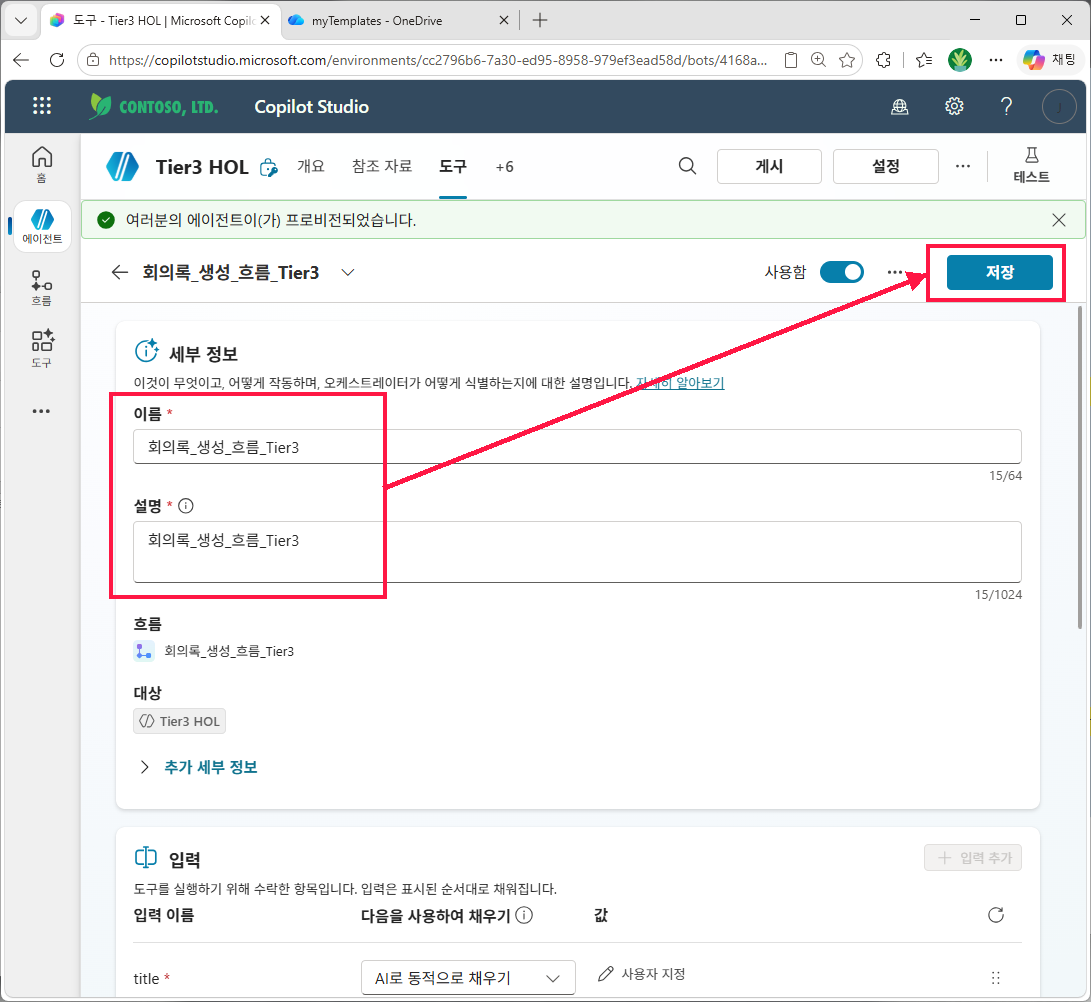
Task: Click the agent edit icon next to Tier3 HOL
Action: [x=268, y=168]
